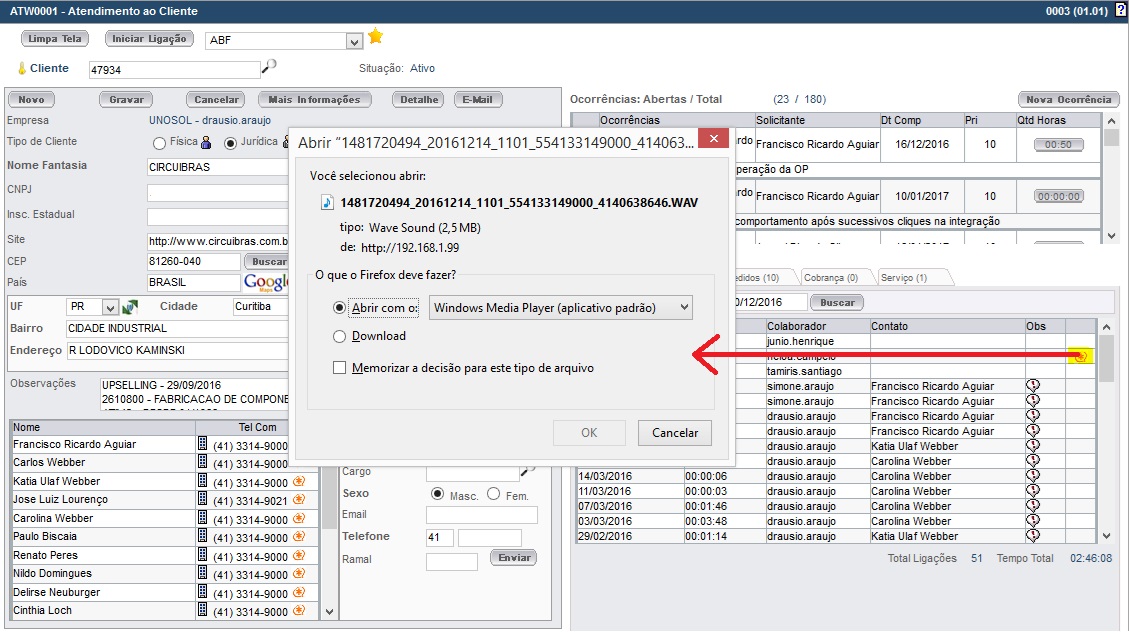
Task: Click the yellow favorite star icon
Action: pos(375,37)
